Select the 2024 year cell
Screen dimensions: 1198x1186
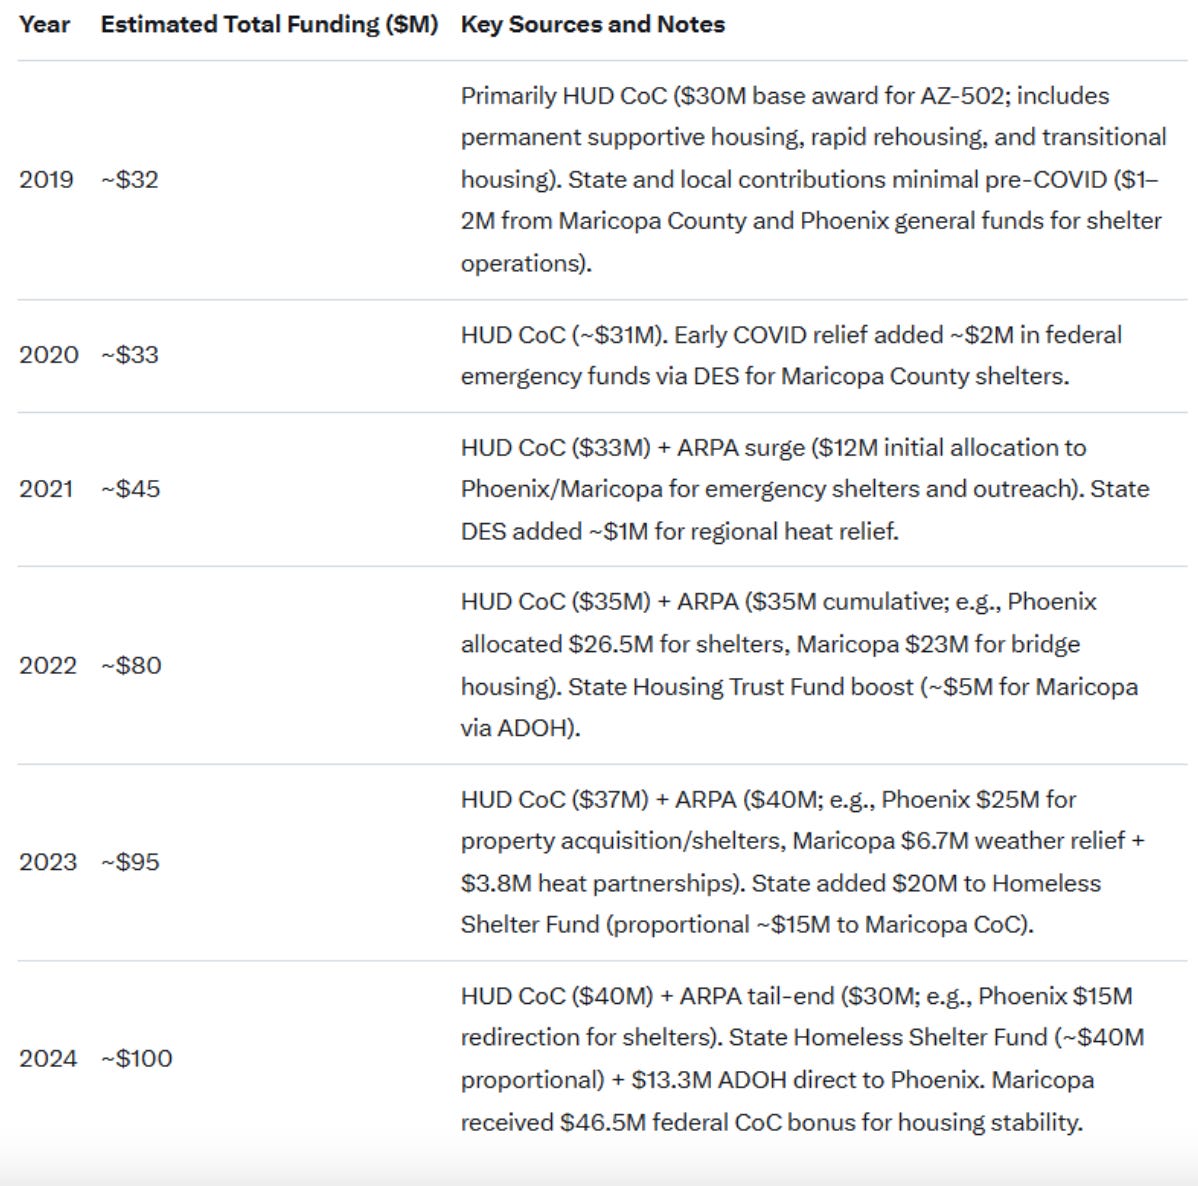[47, 1058]
